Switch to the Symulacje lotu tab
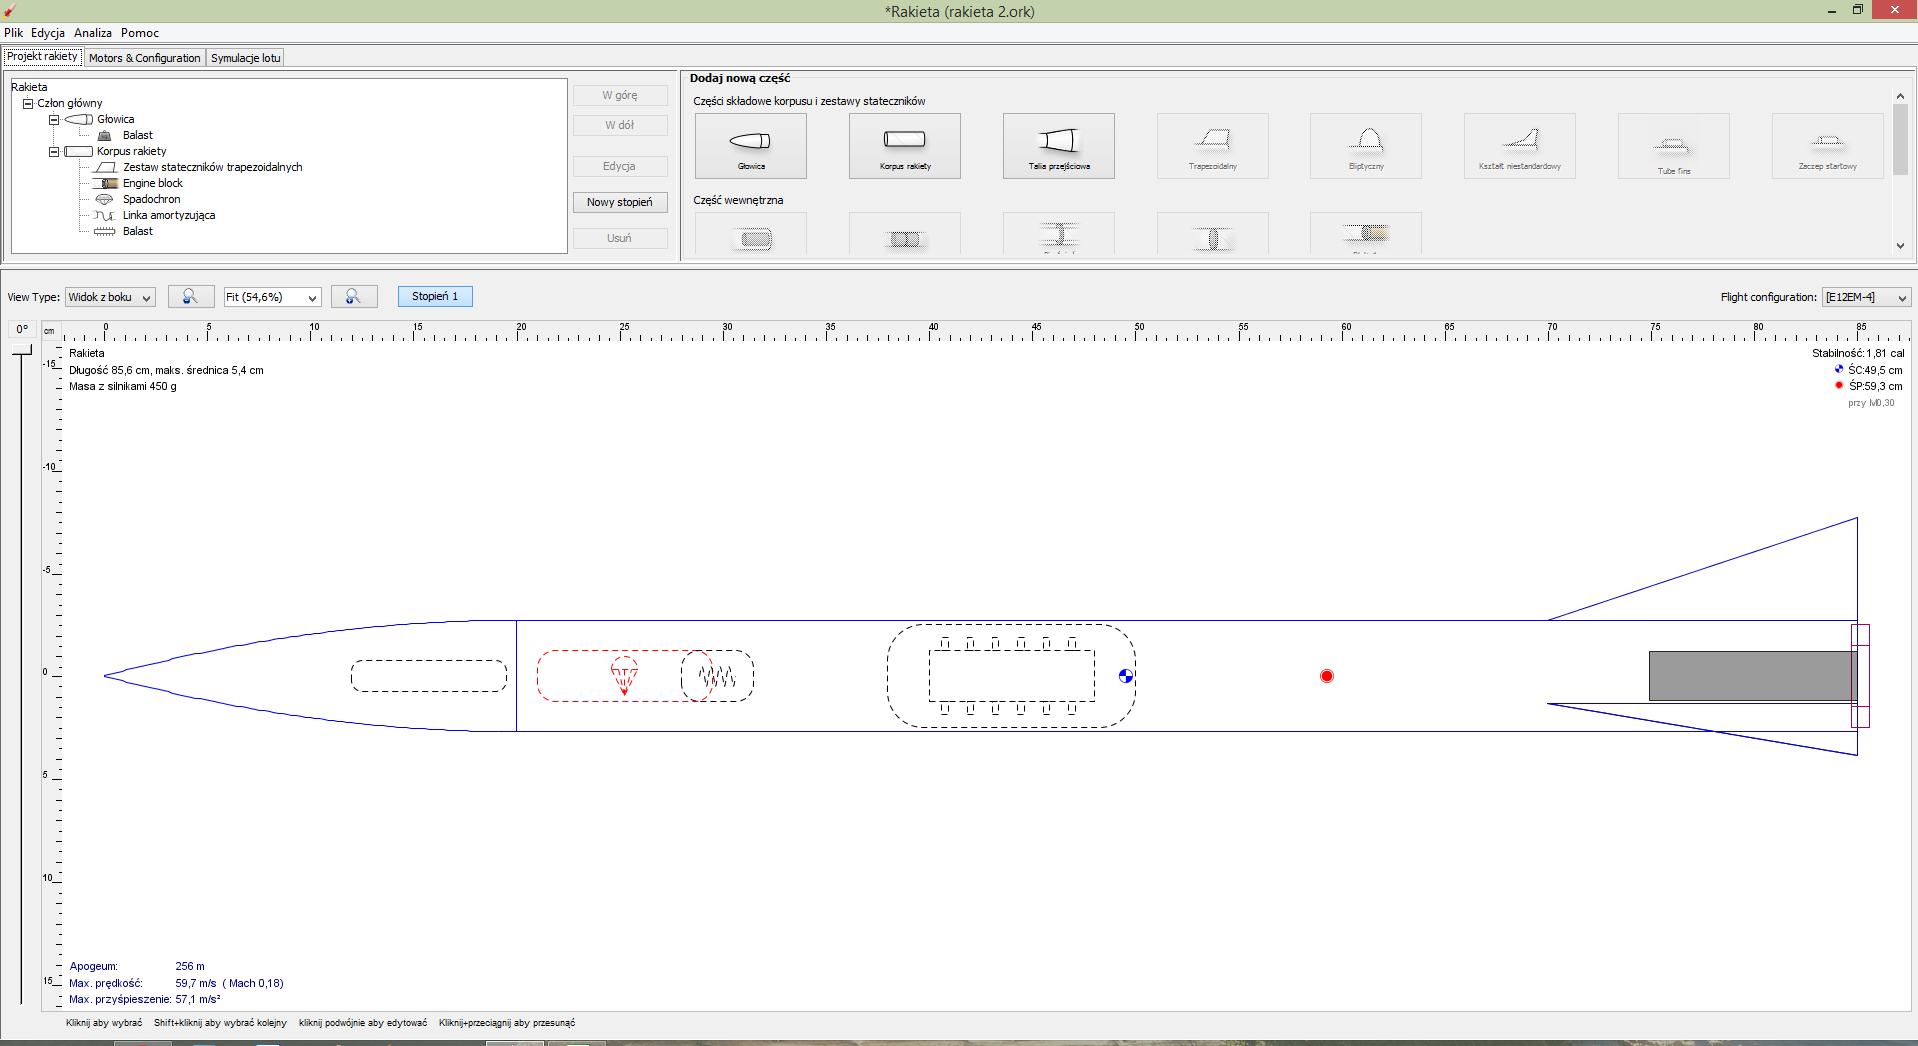 click(245, 58)
